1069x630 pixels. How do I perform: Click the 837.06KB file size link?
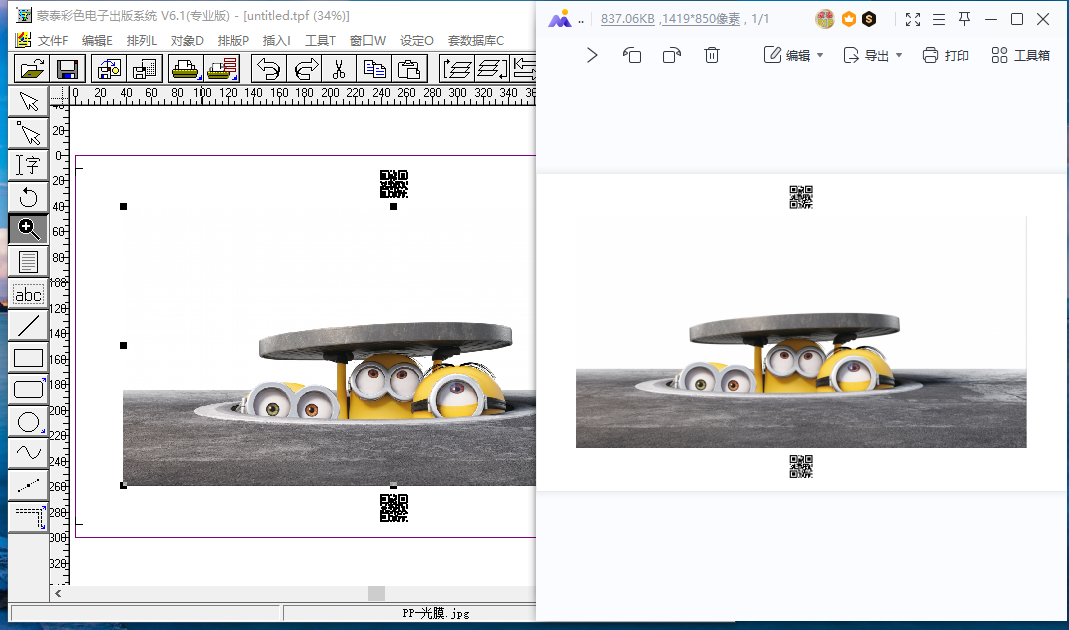click(628, 19)
